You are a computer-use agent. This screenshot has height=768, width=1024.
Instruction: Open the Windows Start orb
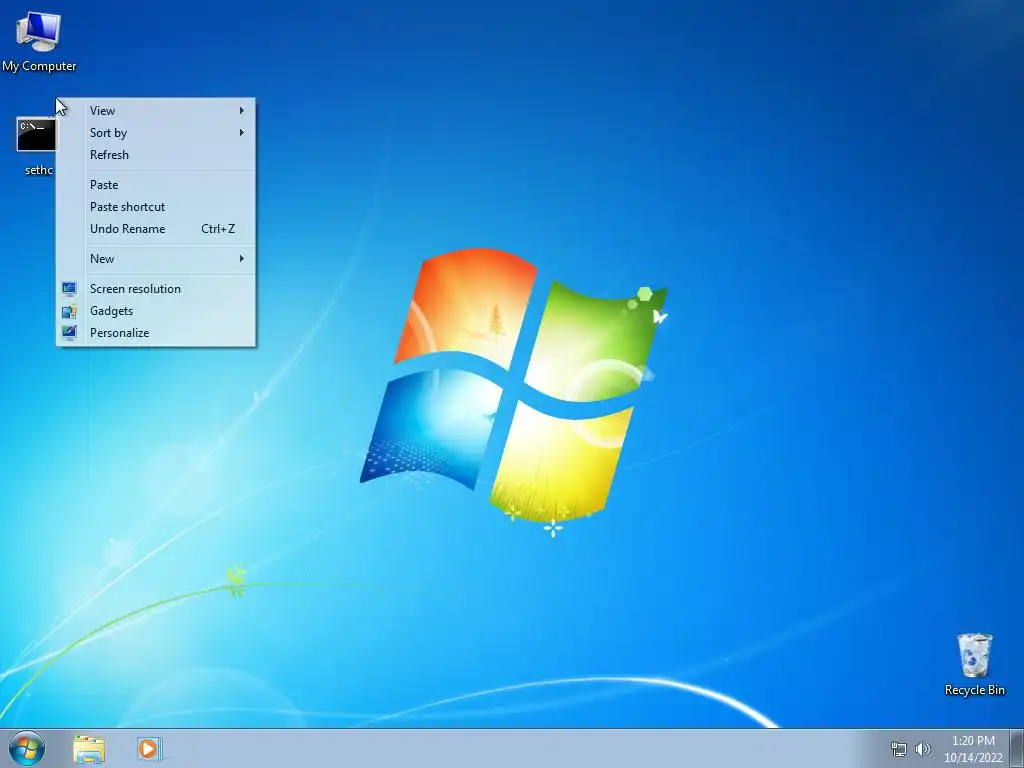click(x=27, y=748)
